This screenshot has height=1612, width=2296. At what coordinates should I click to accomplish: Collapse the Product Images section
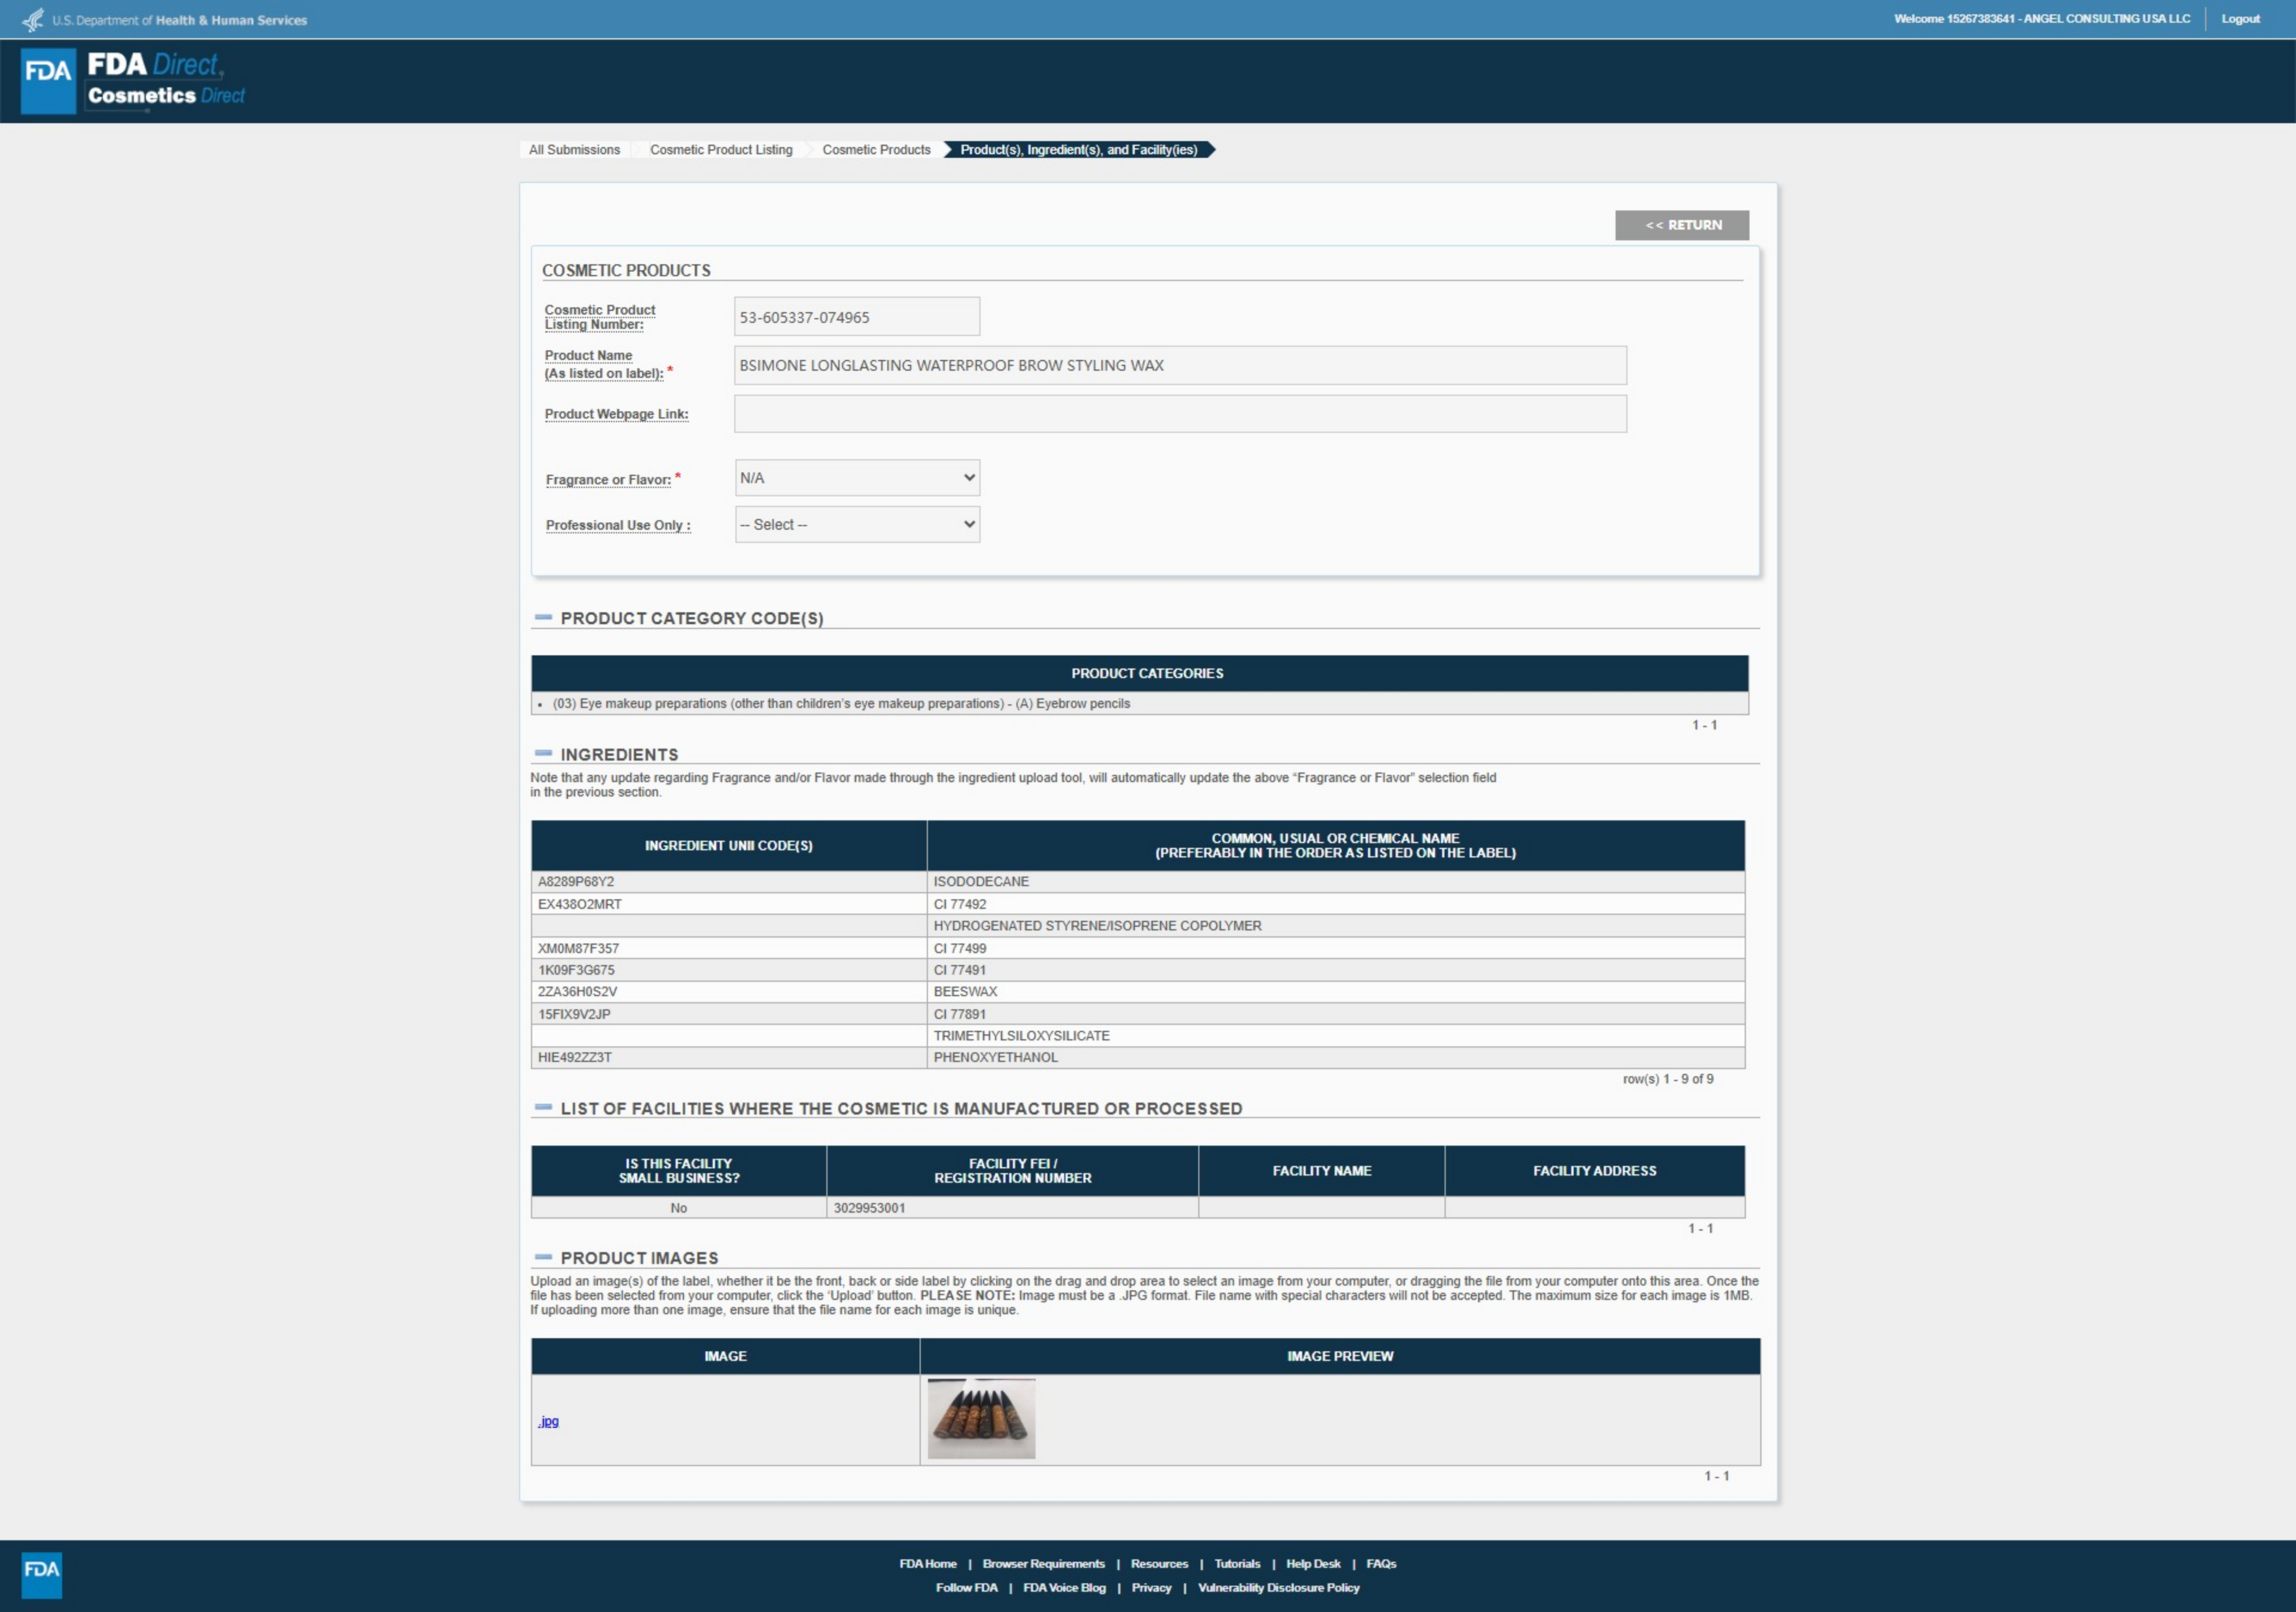pos(543,1257)
